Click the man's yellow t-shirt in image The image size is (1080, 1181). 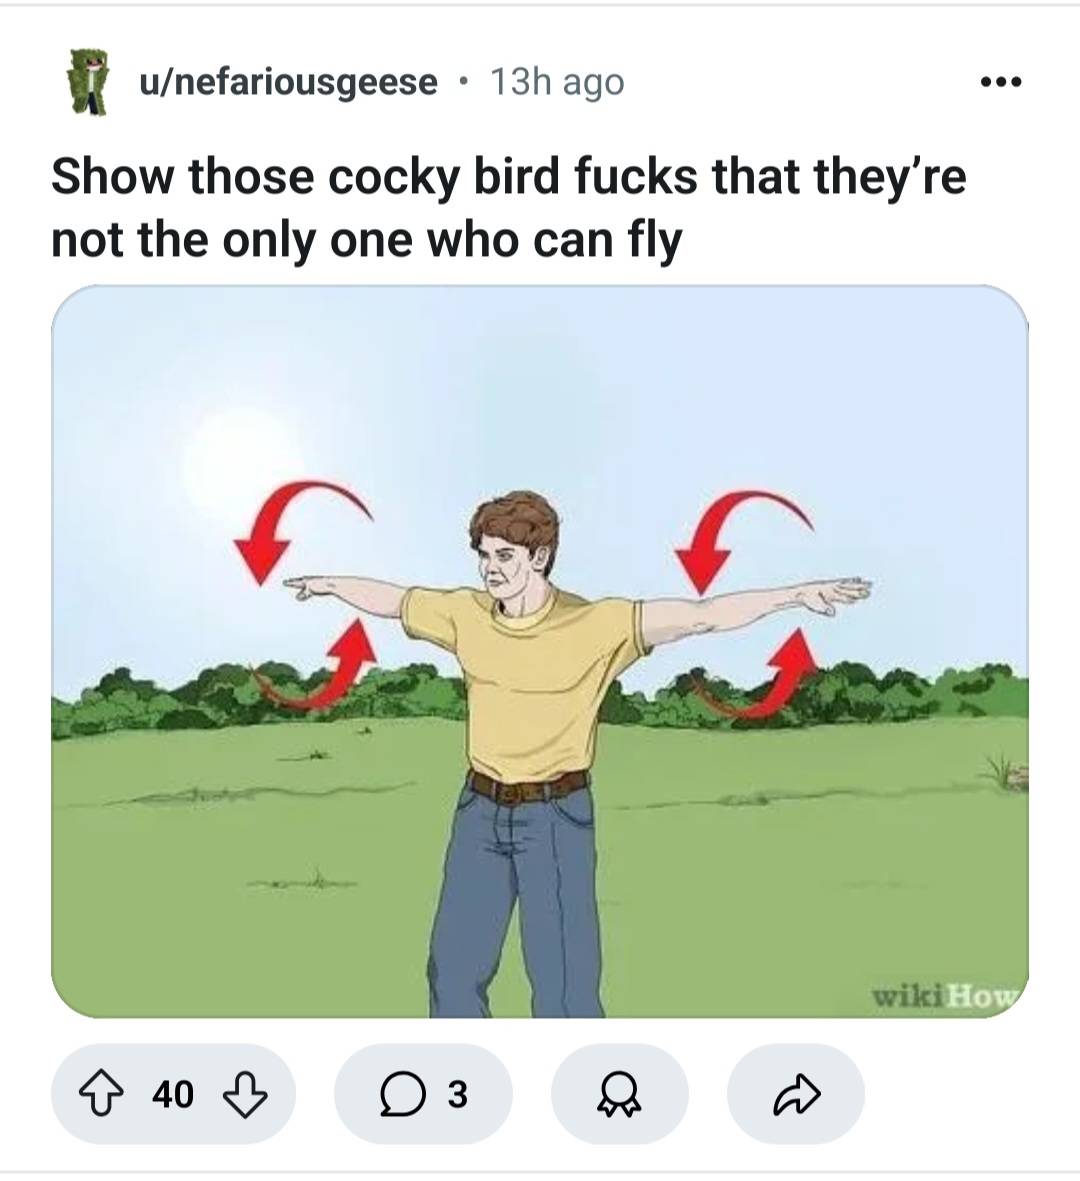[x=530, y=680]
